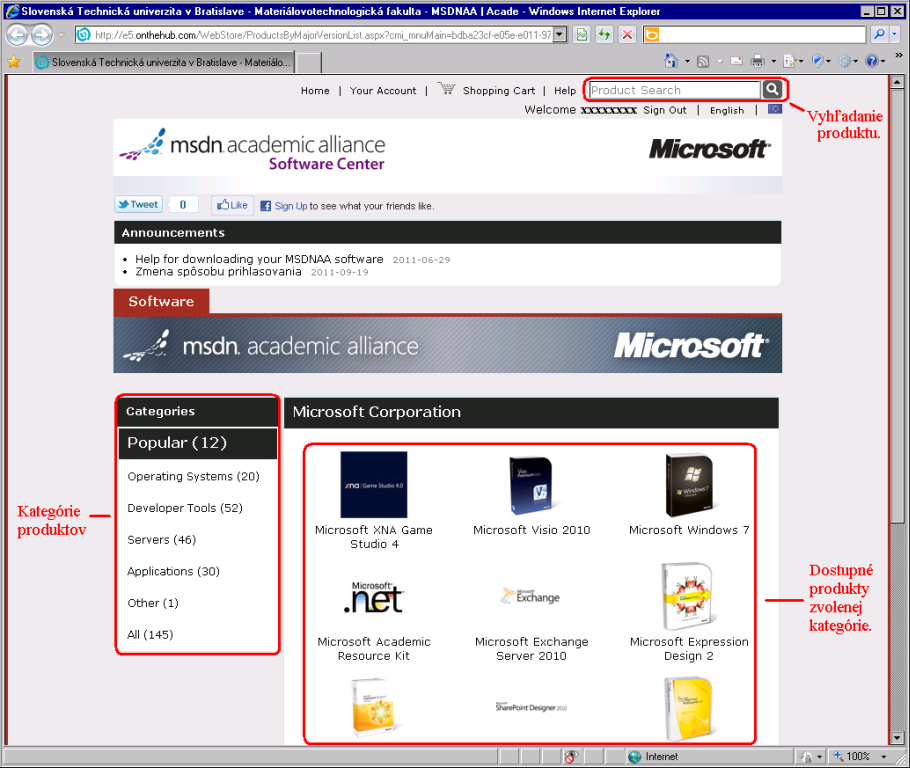This screenshot has height=768, width=910.
Task: Go back with the browser Back arrow
Action: click(x=17, y=35)
